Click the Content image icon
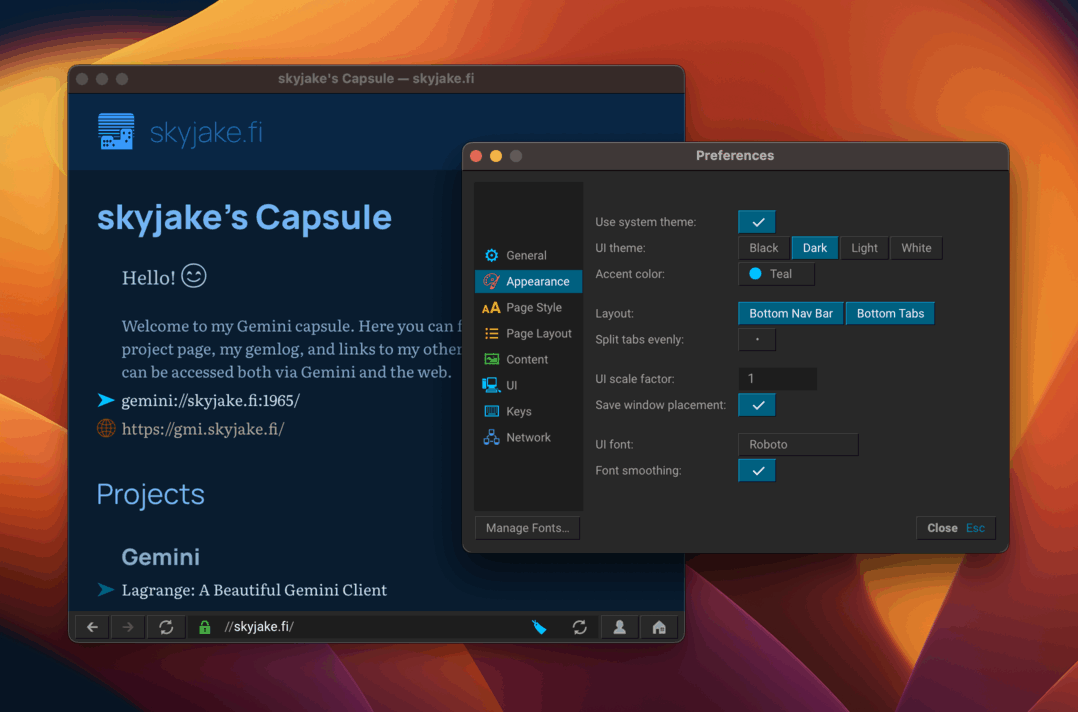1078x712 pixels. tap(491, 359)
